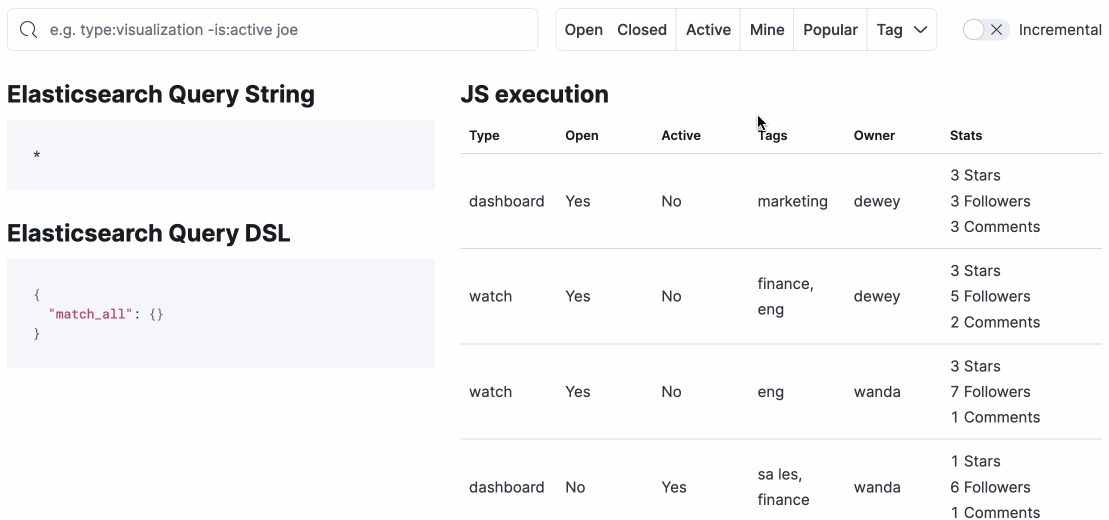The height and width of the screenshot is (520, 1109).
Task: Click the Elasticsearch Query String code block
Action: [x=221, y=155]
